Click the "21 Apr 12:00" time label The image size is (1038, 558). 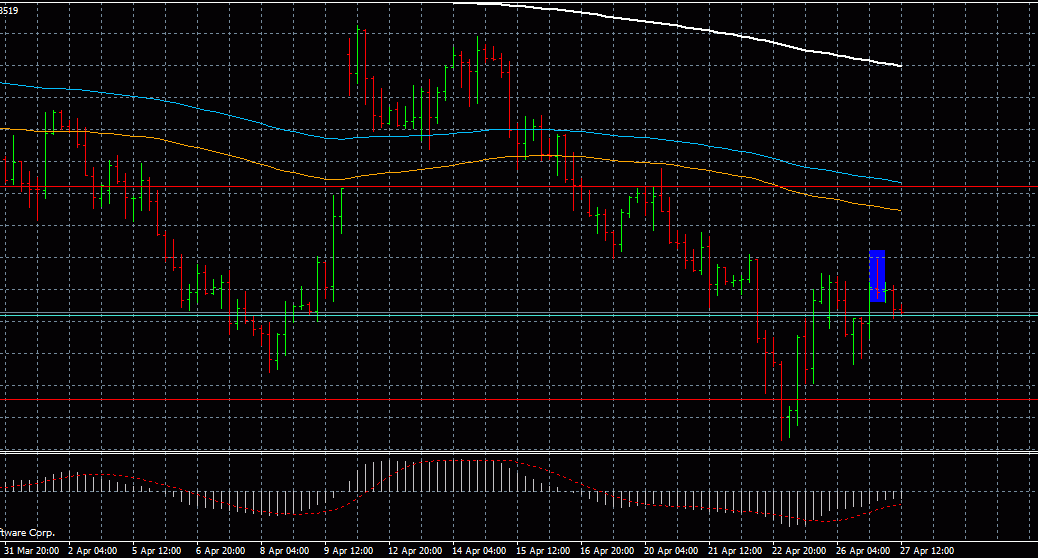coord(735,551)
